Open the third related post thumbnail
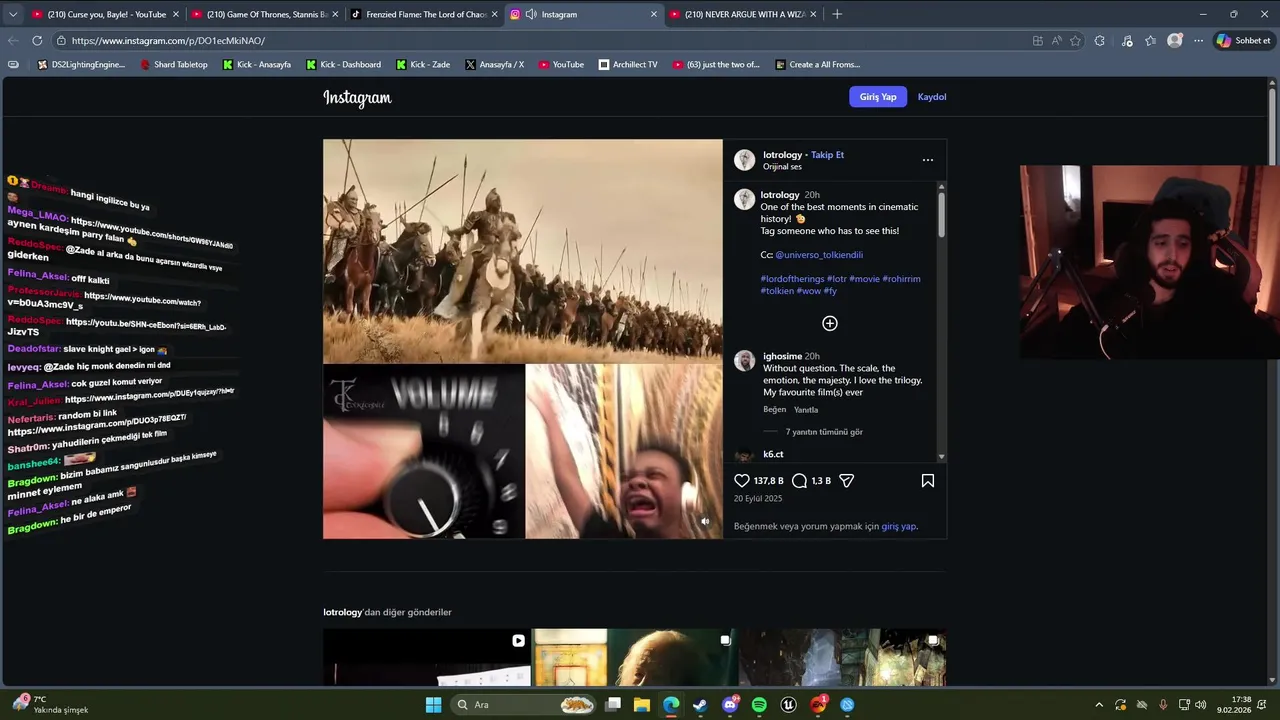Image resolution: width=1280 pixels, height=720 pixels. pos(842,657)
